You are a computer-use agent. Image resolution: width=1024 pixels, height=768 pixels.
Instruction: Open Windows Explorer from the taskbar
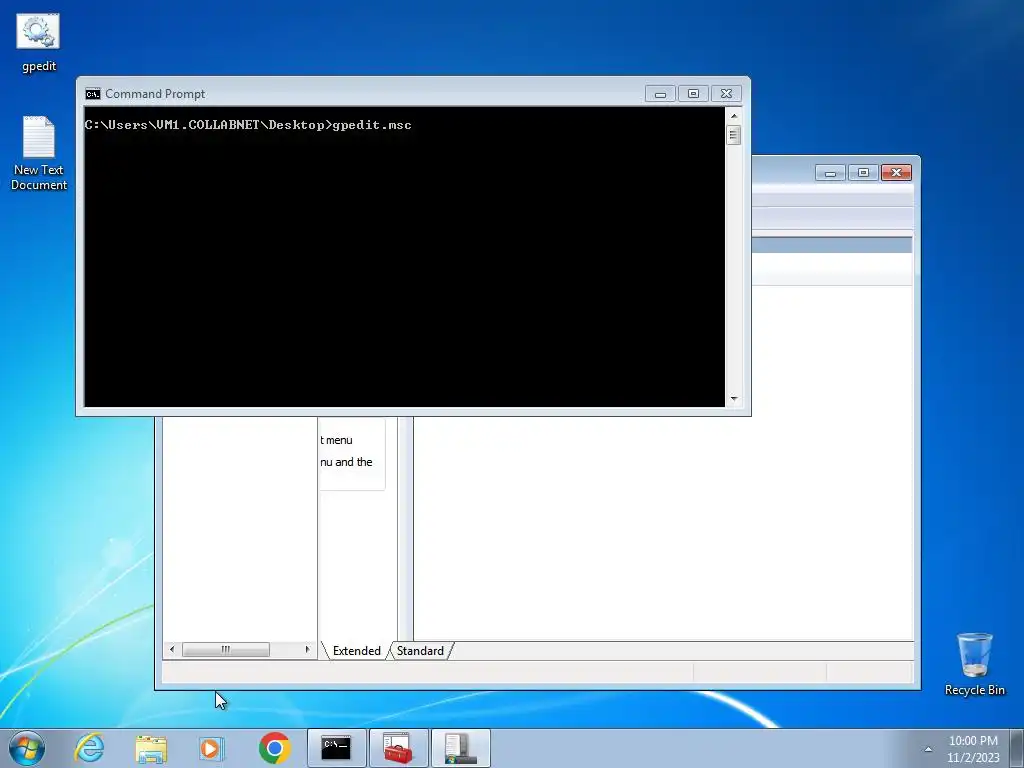151,748
